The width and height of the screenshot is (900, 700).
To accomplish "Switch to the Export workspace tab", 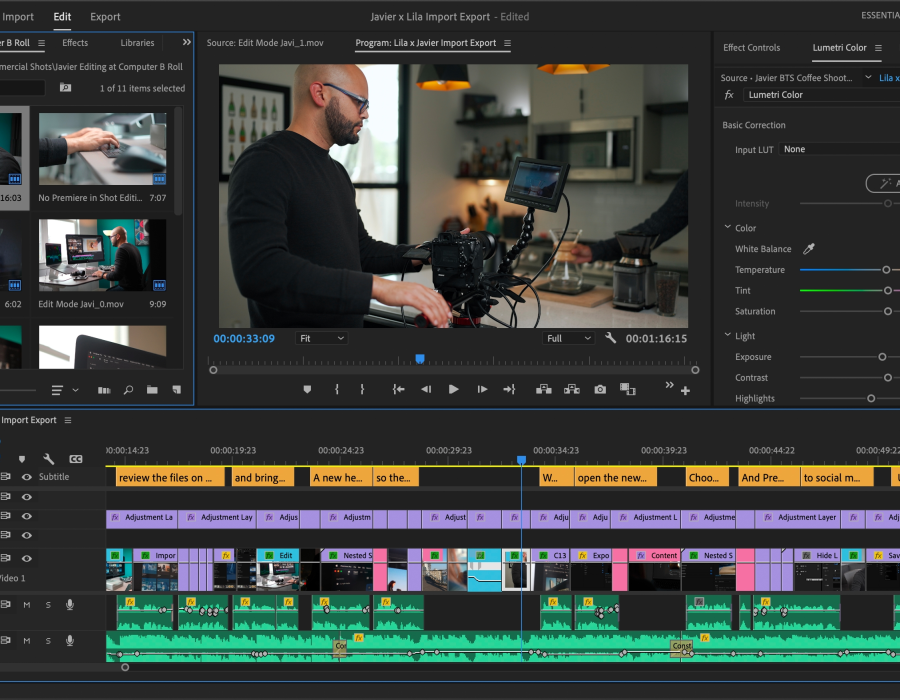I will (x=105, y=17).
